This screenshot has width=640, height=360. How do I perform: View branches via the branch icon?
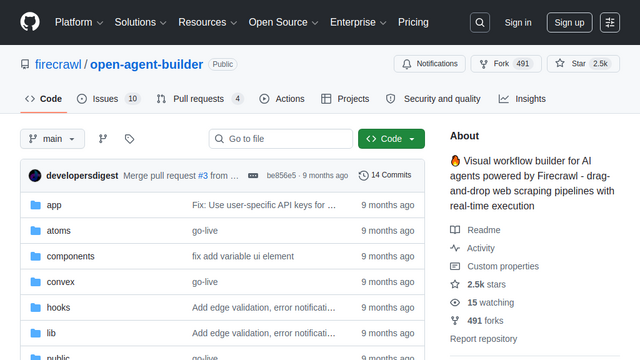click(103, 139)
